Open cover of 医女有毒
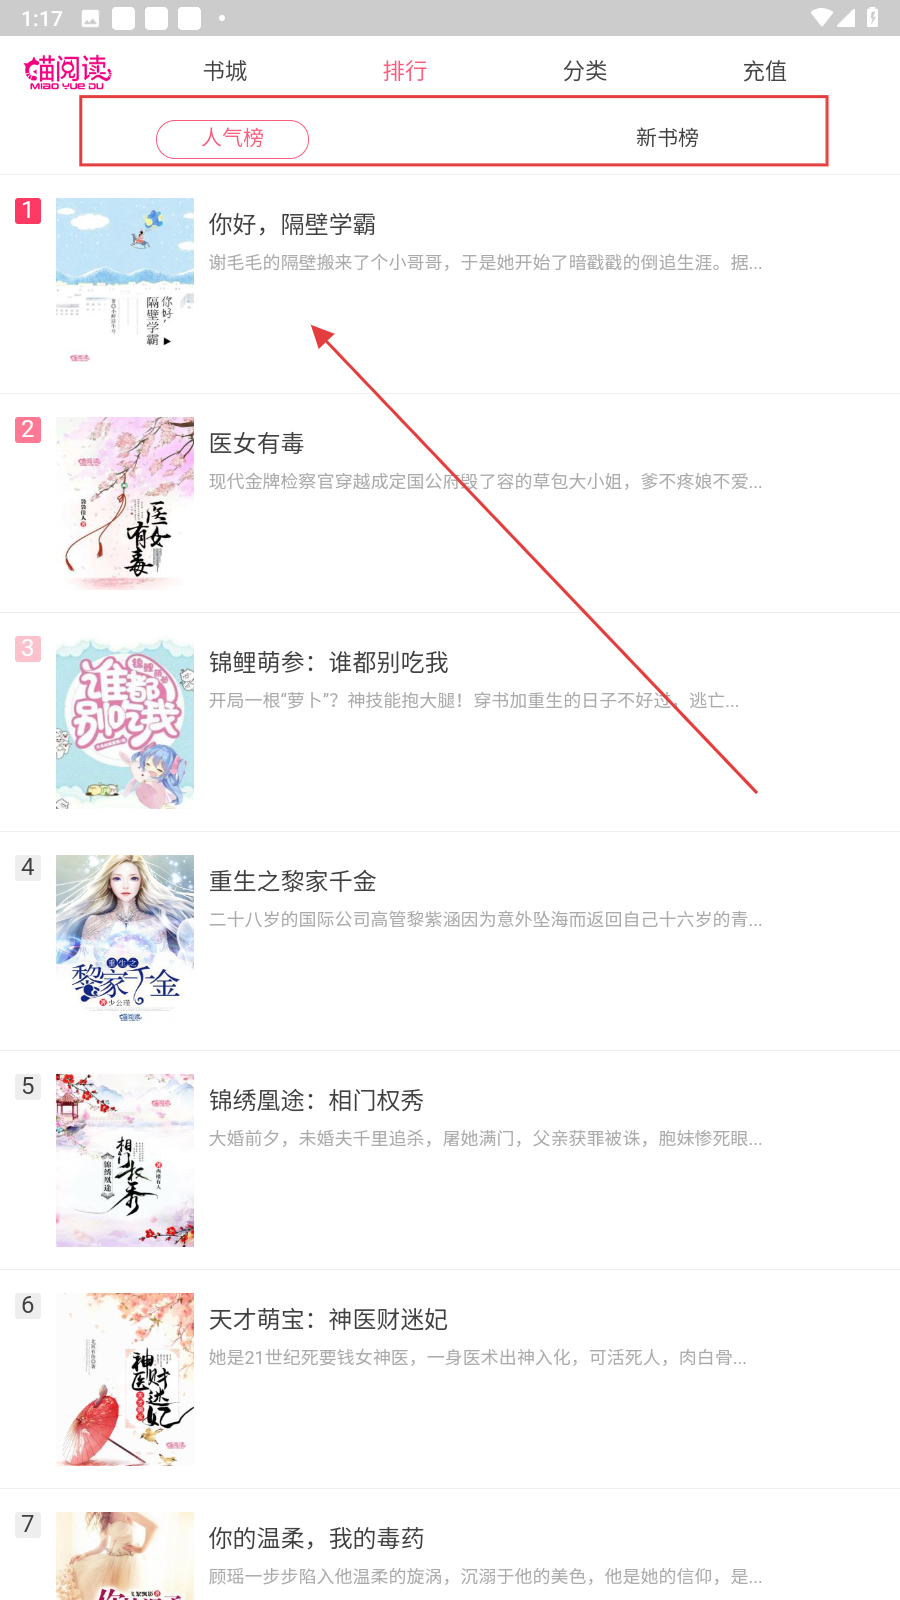 click(x=125, y=503)
